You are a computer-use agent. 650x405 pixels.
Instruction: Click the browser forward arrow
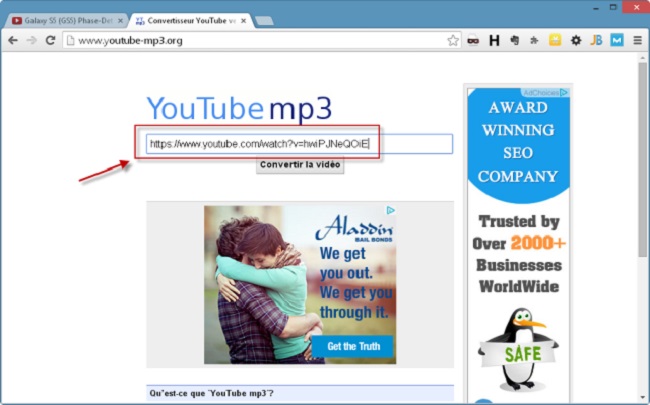(32, 40)
